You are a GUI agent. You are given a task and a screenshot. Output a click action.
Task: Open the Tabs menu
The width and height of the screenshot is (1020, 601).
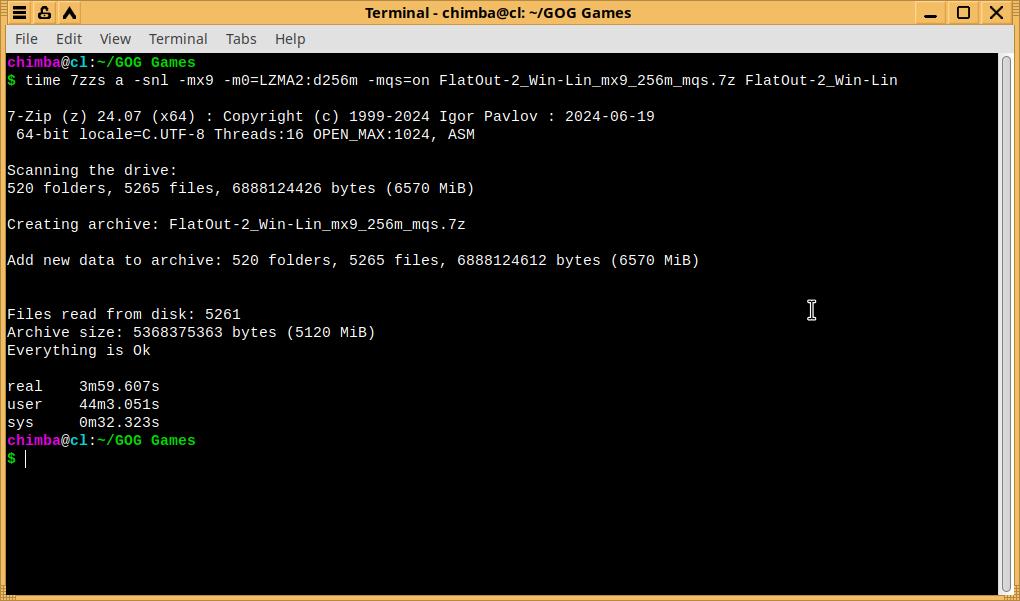click(241, 39)
